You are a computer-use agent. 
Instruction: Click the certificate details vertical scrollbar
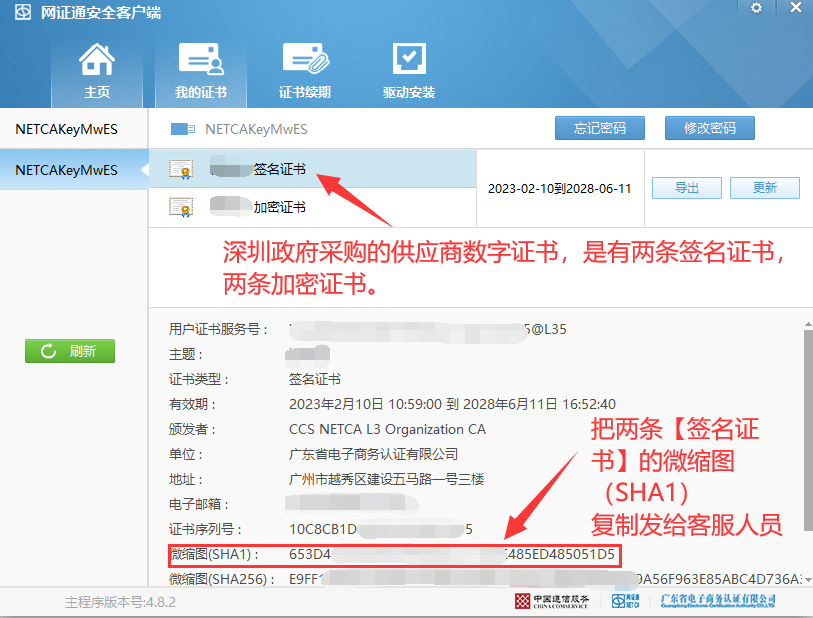(806, 440)
